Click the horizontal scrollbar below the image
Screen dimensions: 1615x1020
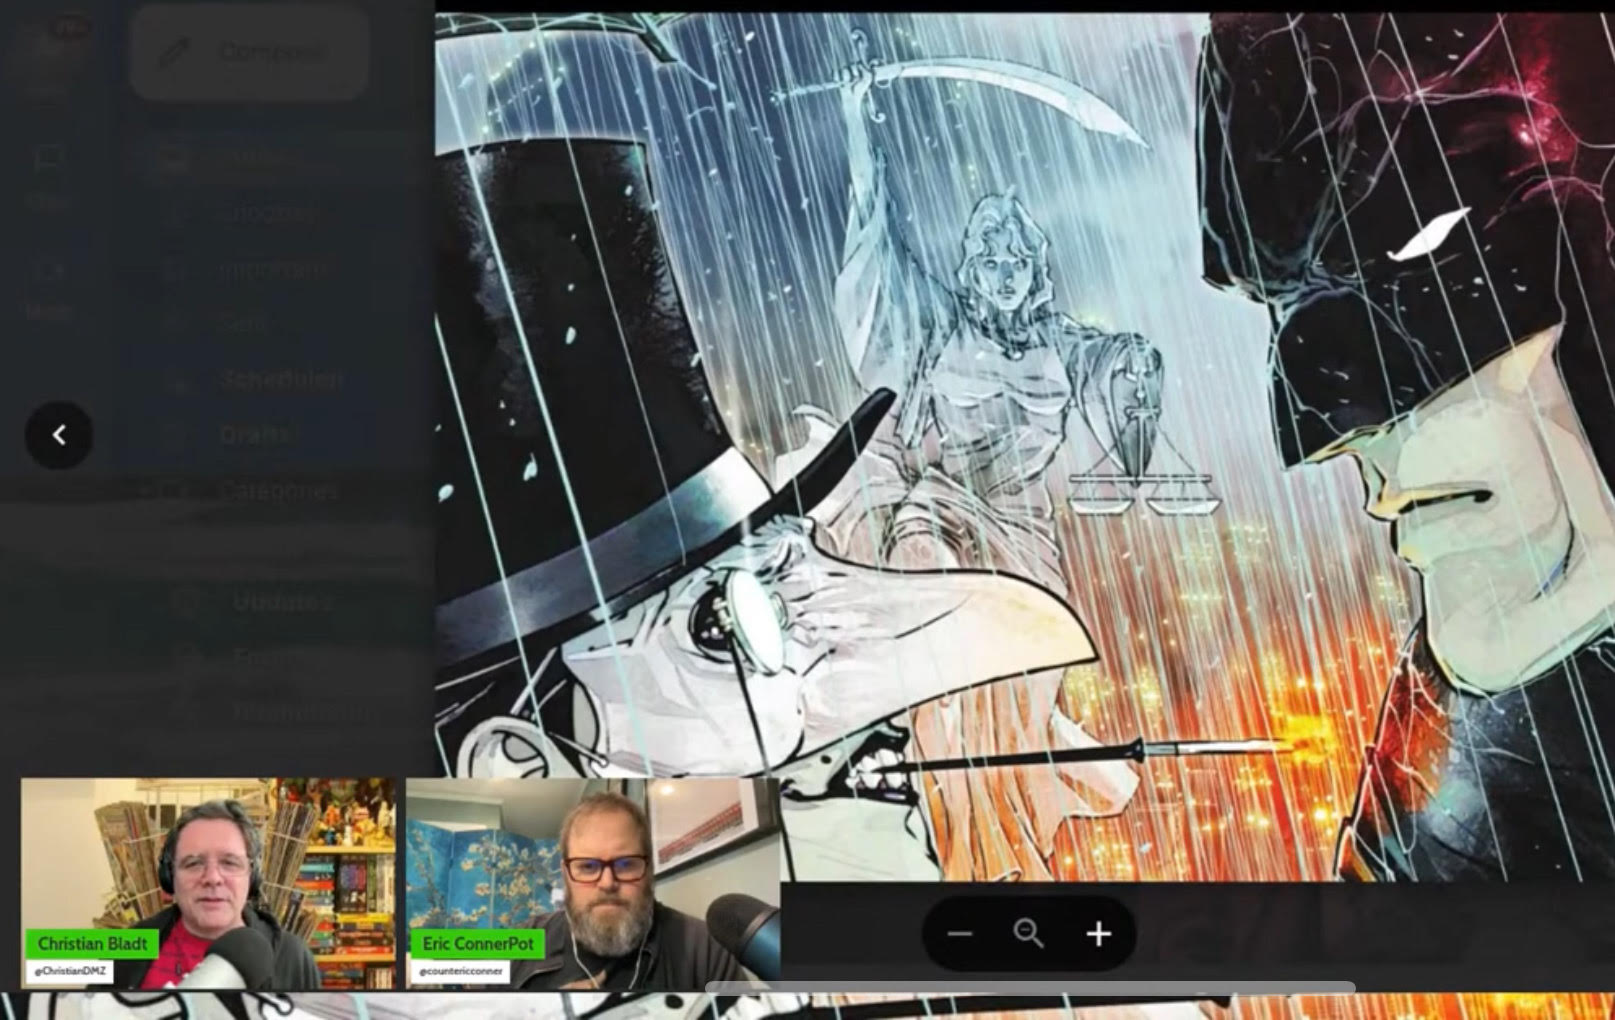point(1030,987)
